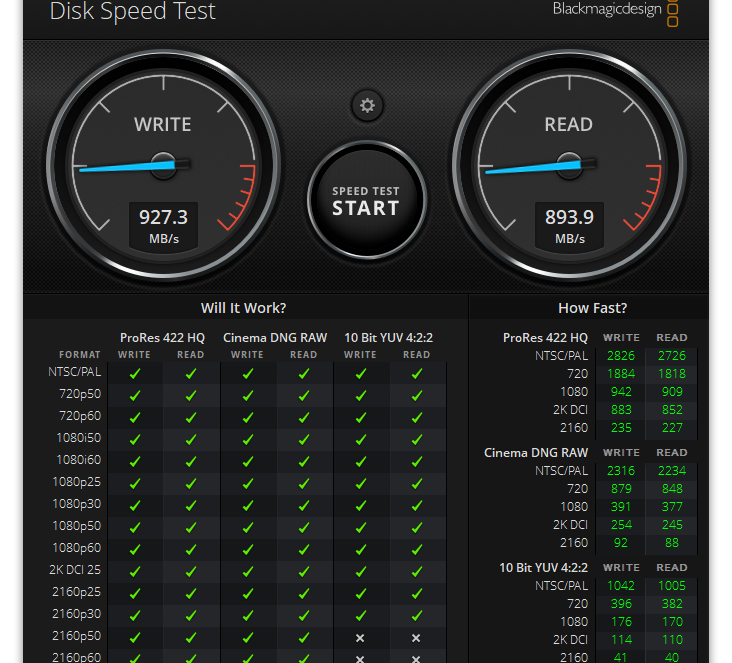Click the checkmark for 1080p50 Cinema DNG RAW write

click(x=248, y=527)
